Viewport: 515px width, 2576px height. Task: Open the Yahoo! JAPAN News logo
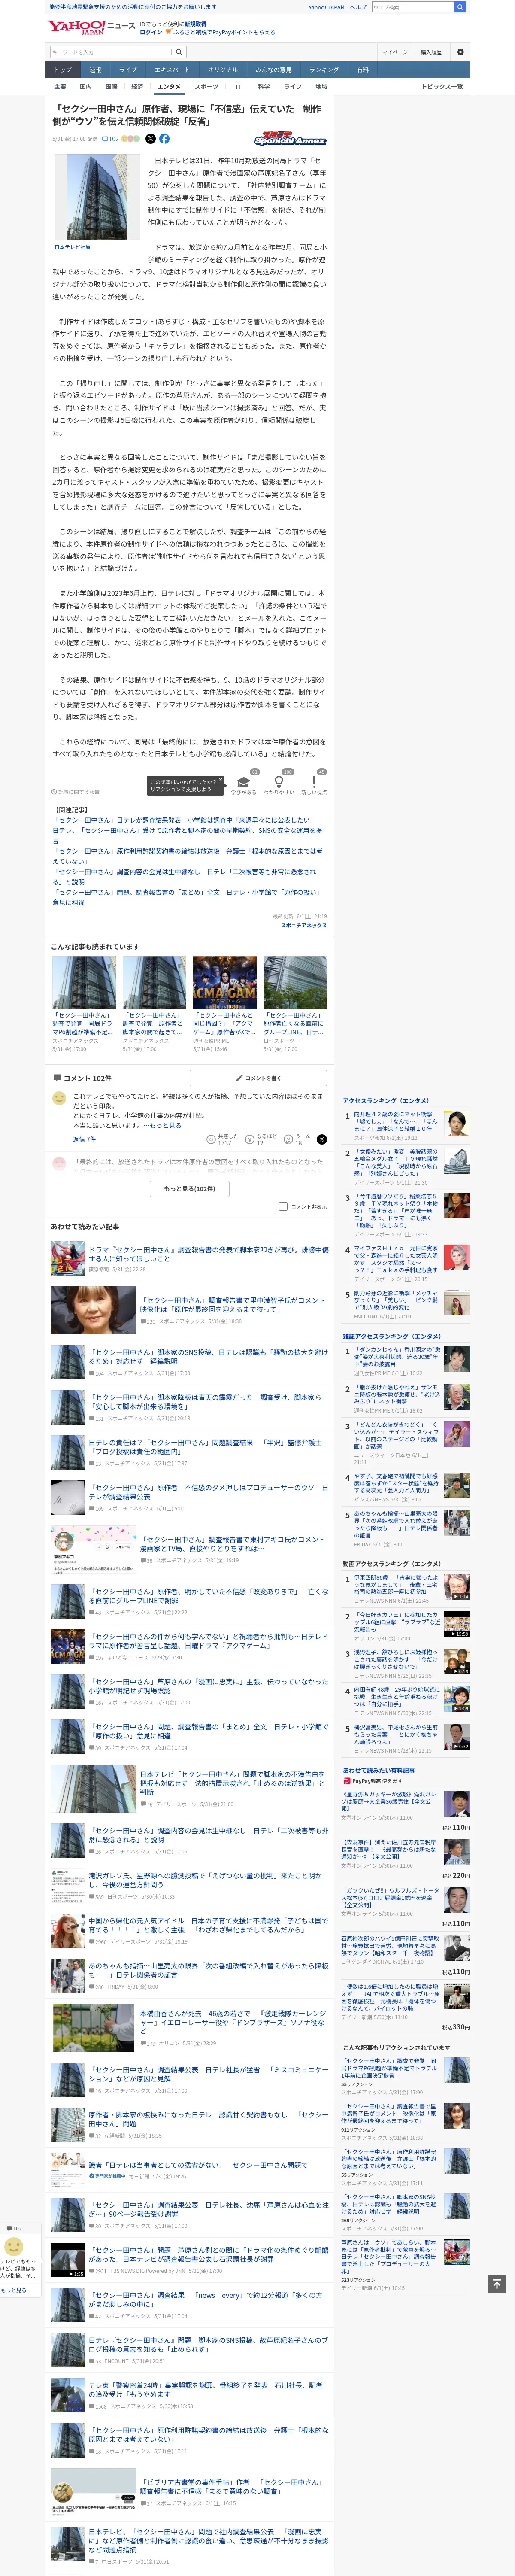[90, 27]
